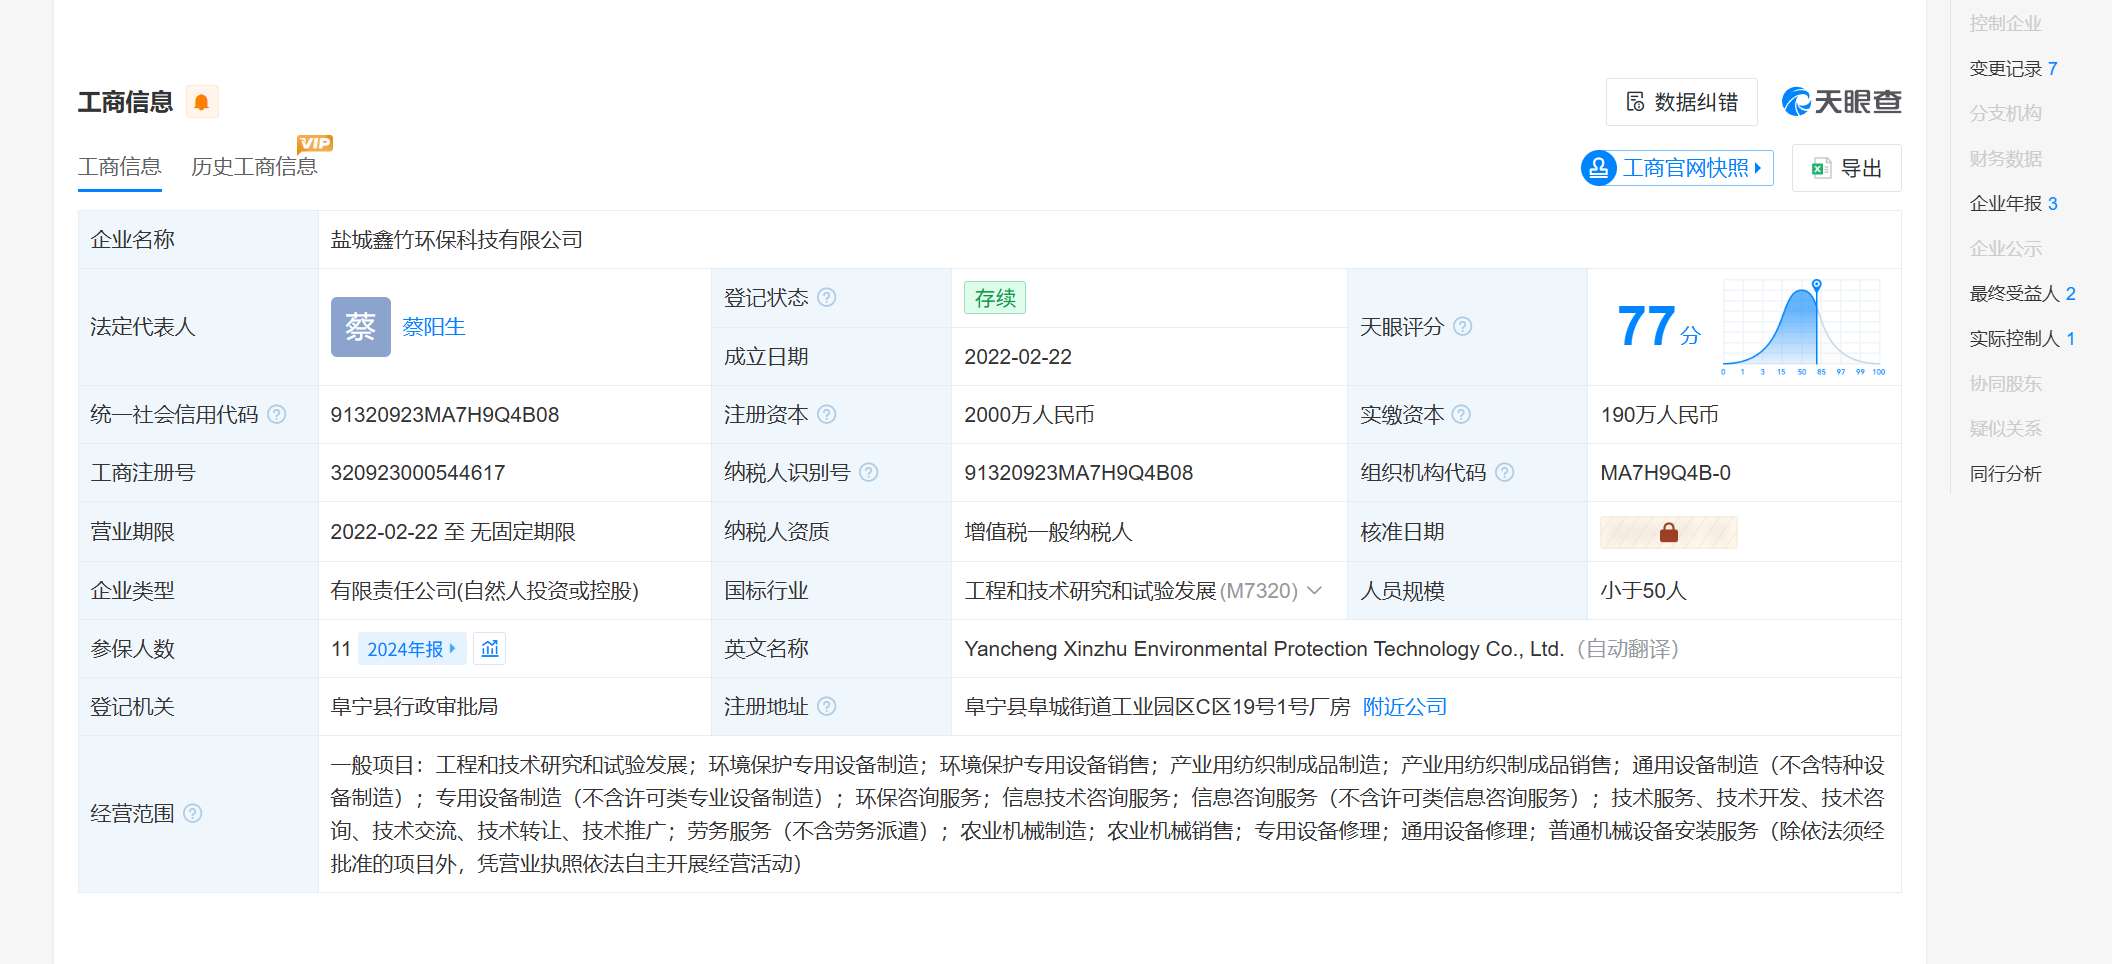2112x964 pixels.
Task: Click help icon beside 注册地址
Action: [827, 707]
